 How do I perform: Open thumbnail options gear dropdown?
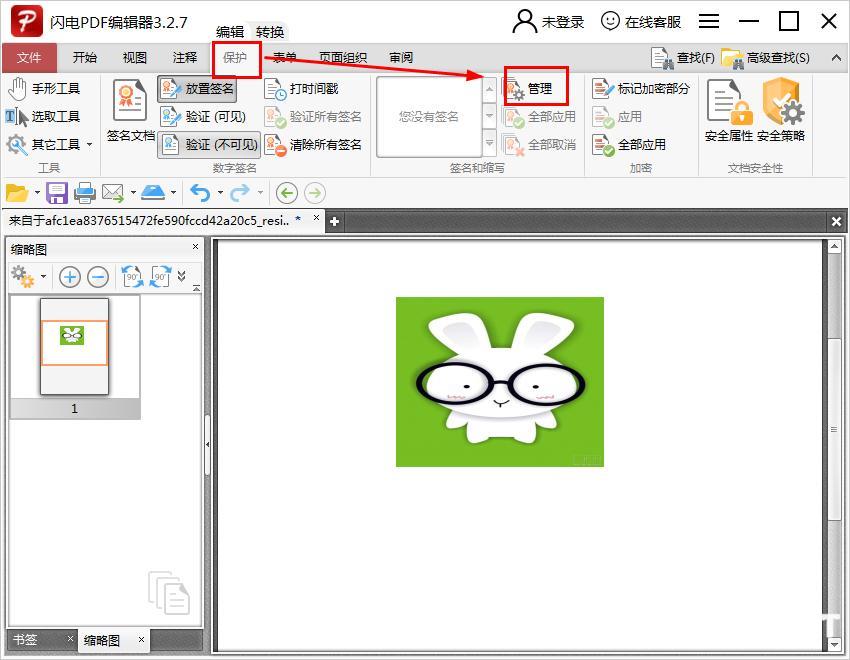tap(29, 277)
